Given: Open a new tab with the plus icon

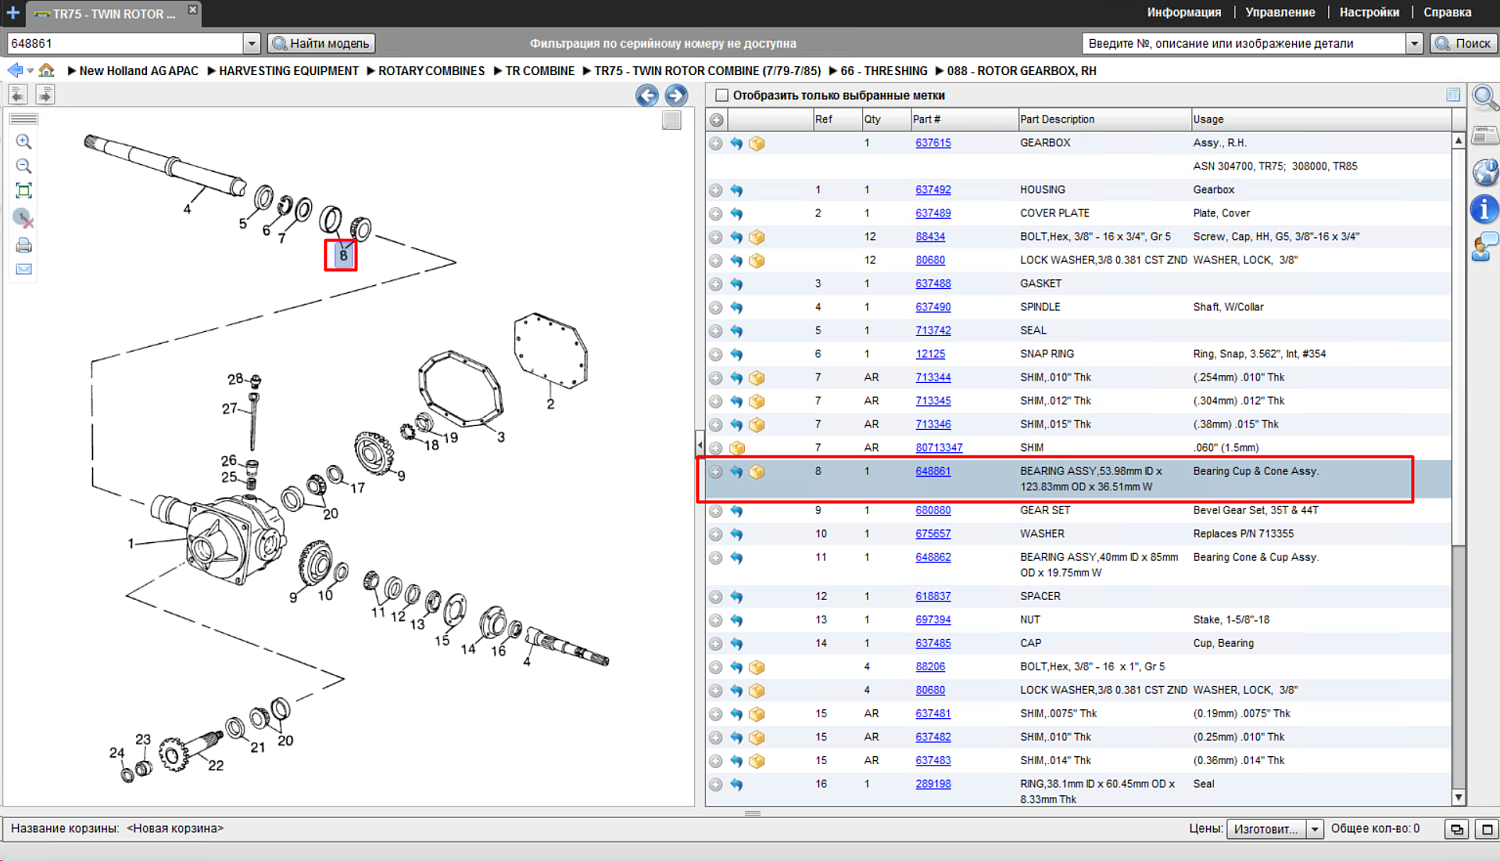Looking at the screenshot, I should coord(12,13).
